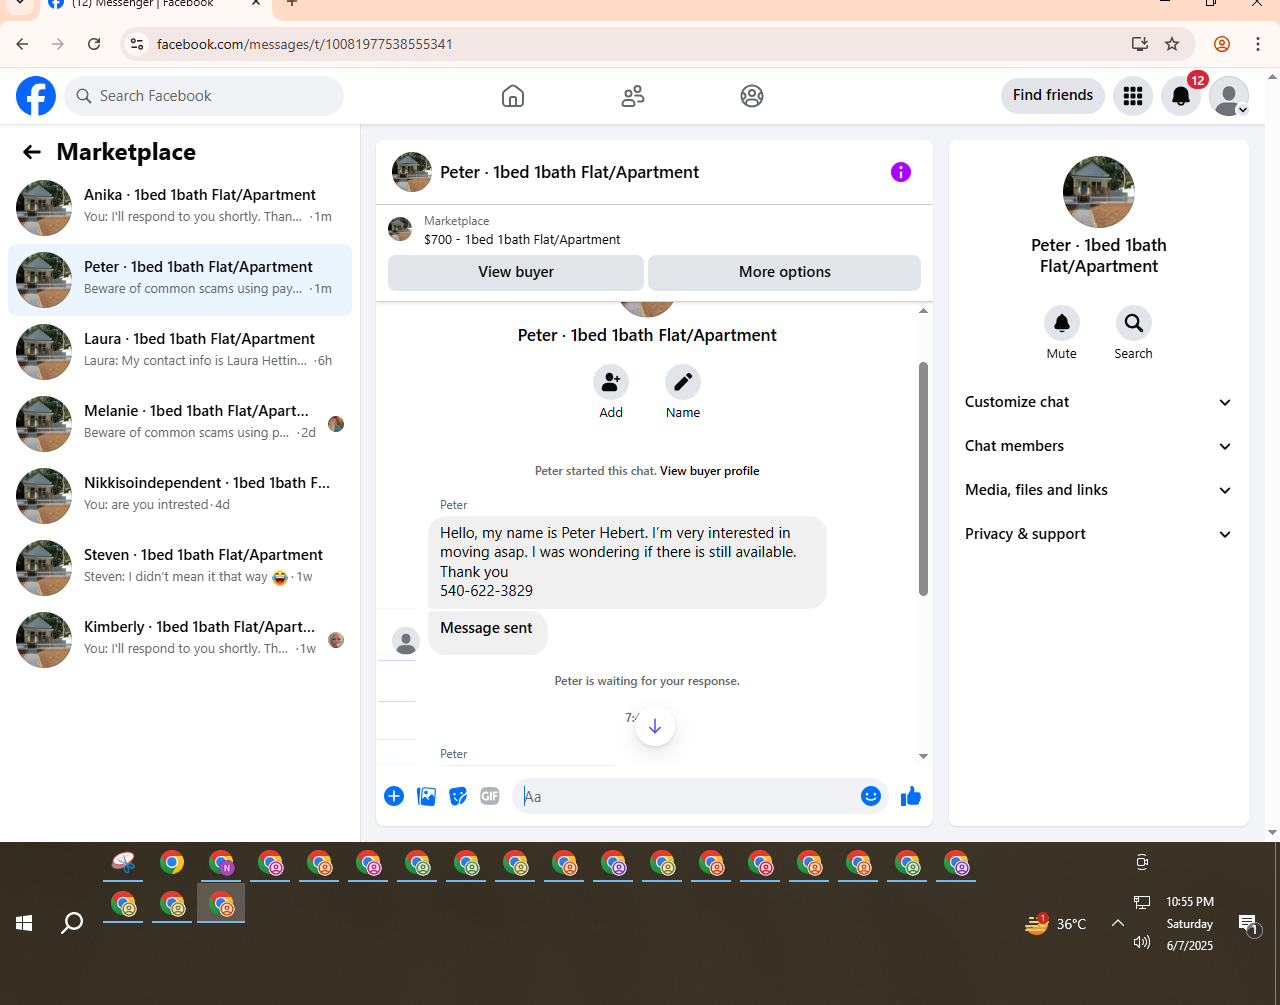
Task: Open the View buyer profile link
Action: click(x=709, y=471)
